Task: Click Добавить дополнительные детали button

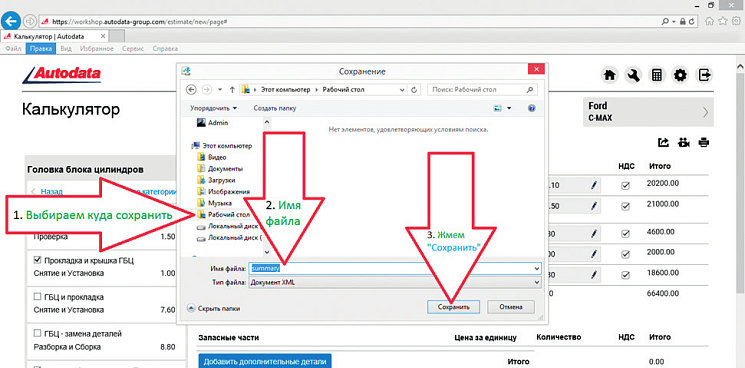Action: tap(265, 362)
